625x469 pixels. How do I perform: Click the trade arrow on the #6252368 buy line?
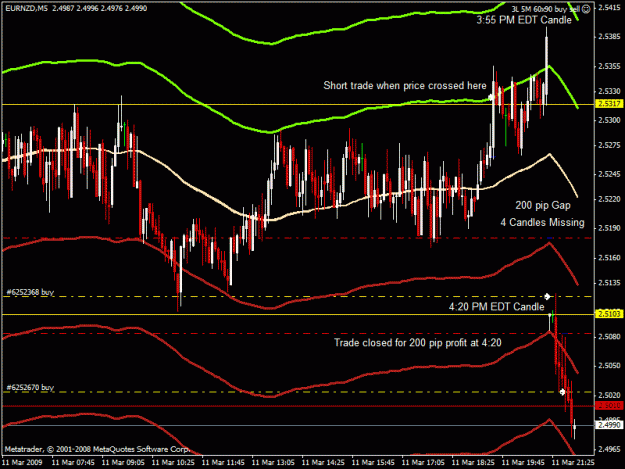547,296
